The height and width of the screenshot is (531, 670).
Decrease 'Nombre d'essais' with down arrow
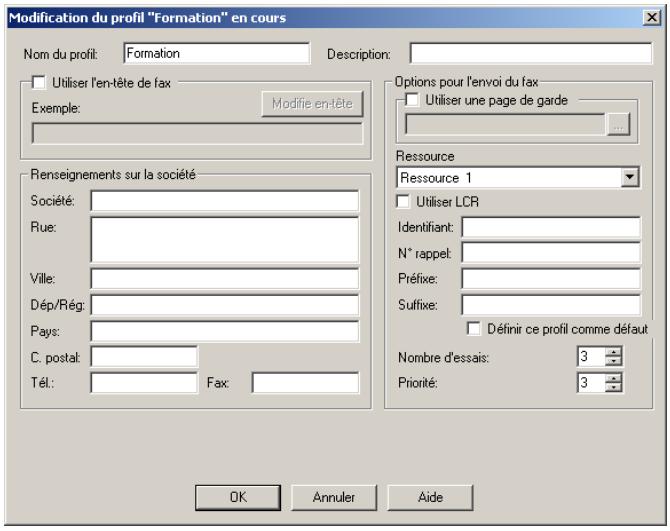(x=617, y=360)
